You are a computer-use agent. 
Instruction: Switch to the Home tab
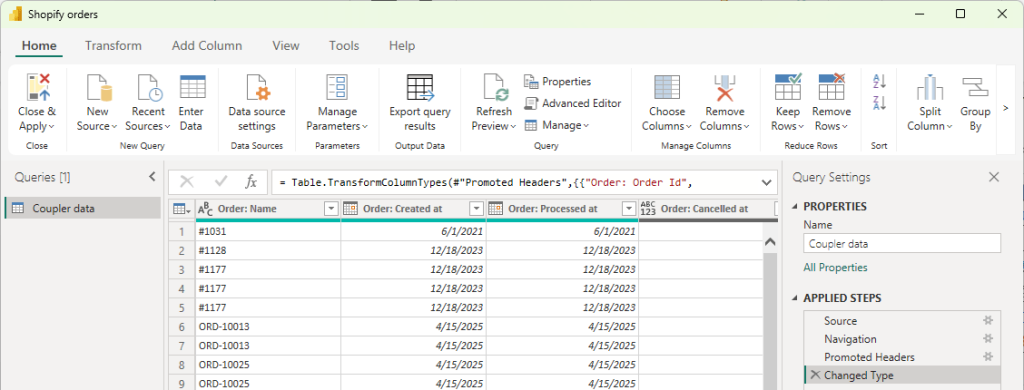[39, 46]
